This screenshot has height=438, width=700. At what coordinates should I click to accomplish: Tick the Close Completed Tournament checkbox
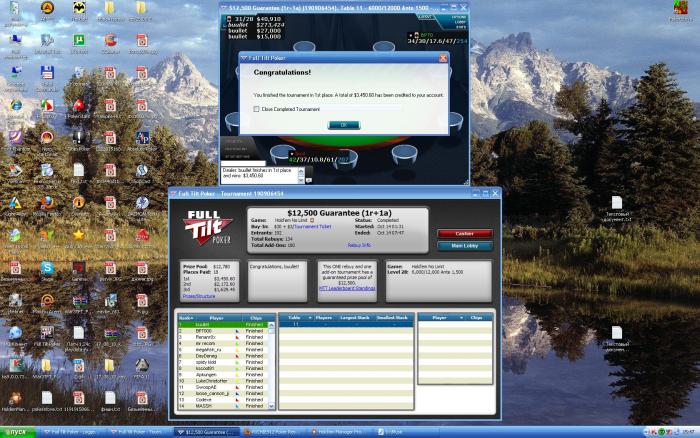256,109
